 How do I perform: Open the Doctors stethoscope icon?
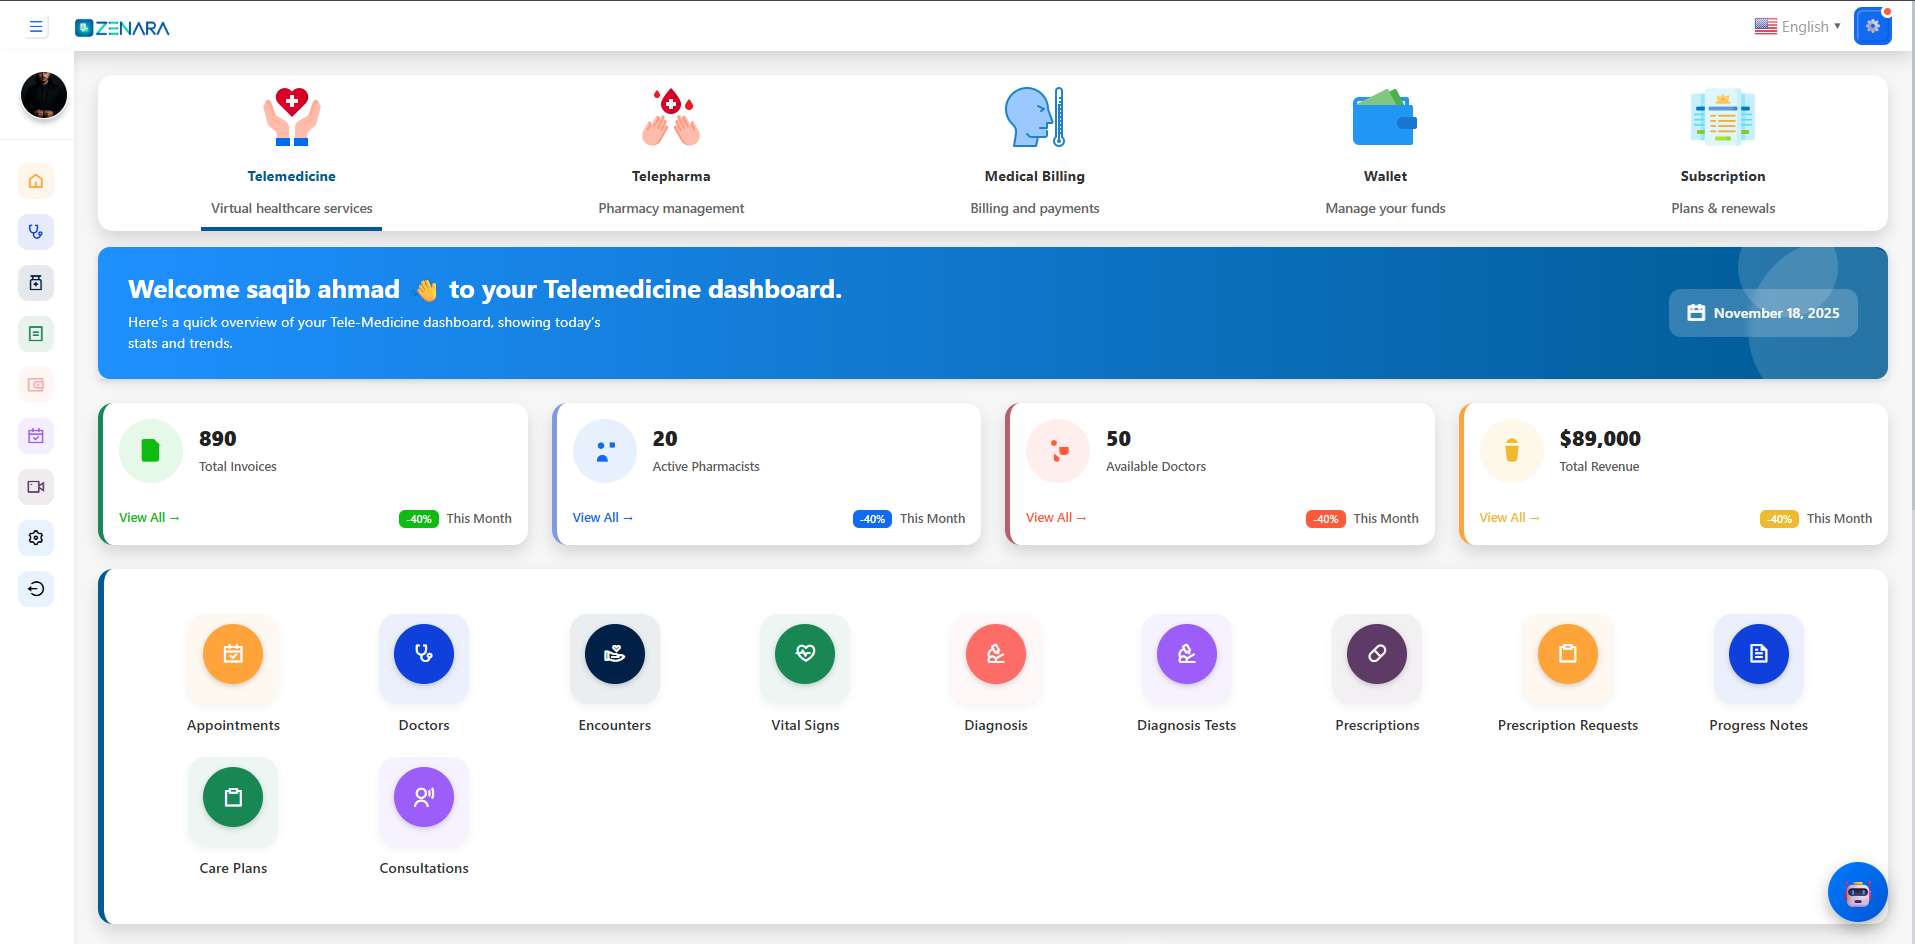[x=424, y=654]
